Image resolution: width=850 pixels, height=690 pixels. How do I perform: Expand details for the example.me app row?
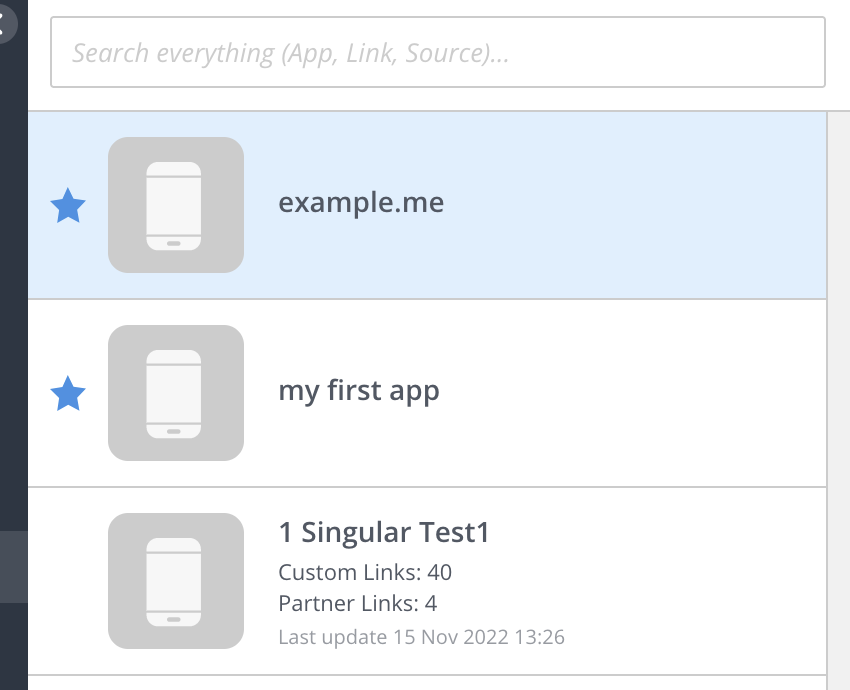click(x=430, y=204)
